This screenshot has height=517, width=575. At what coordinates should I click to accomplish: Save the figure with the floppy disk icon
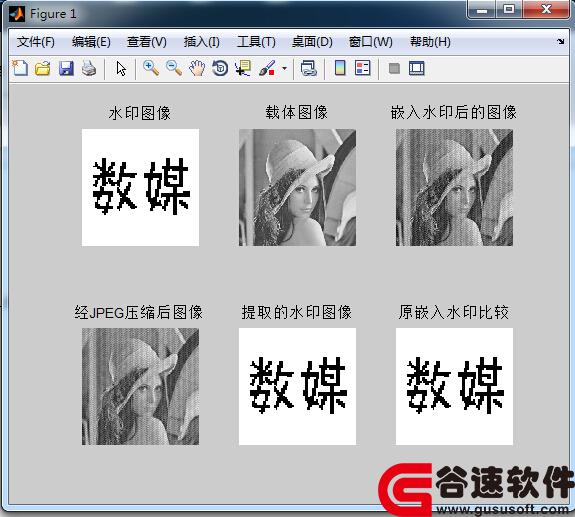coord(66,68)
